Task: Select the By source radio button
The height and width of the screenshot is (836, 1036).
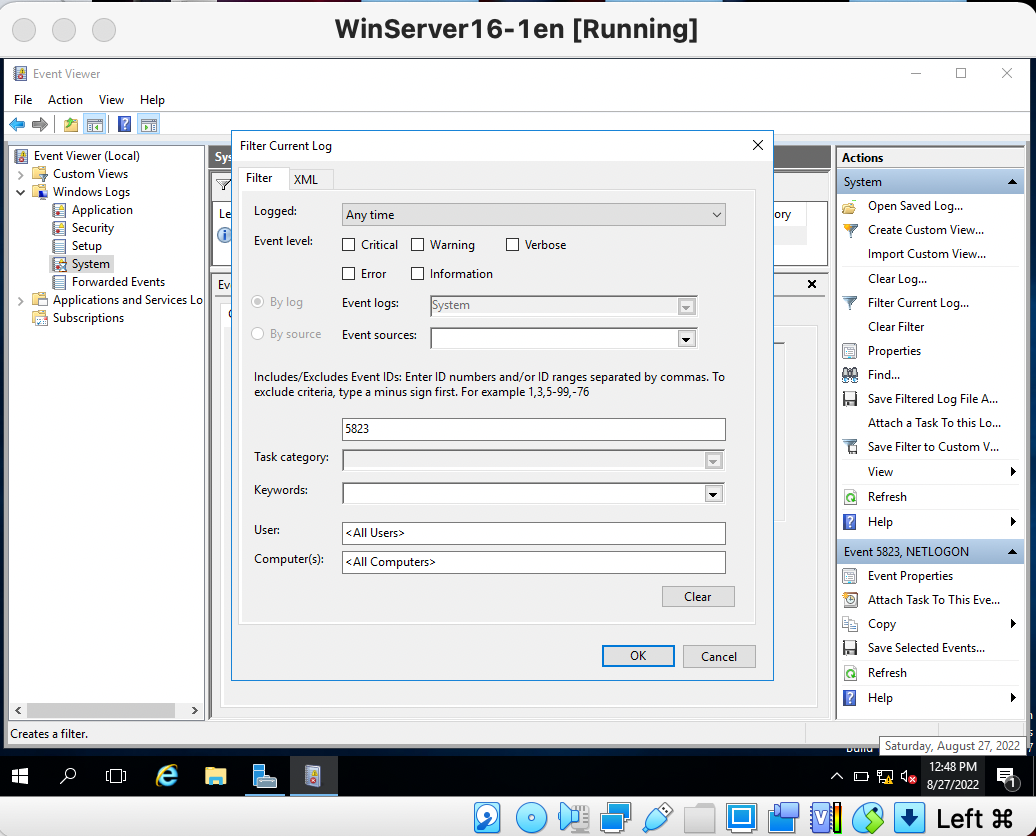Action: pyautogui.click(x=258, y=334)
